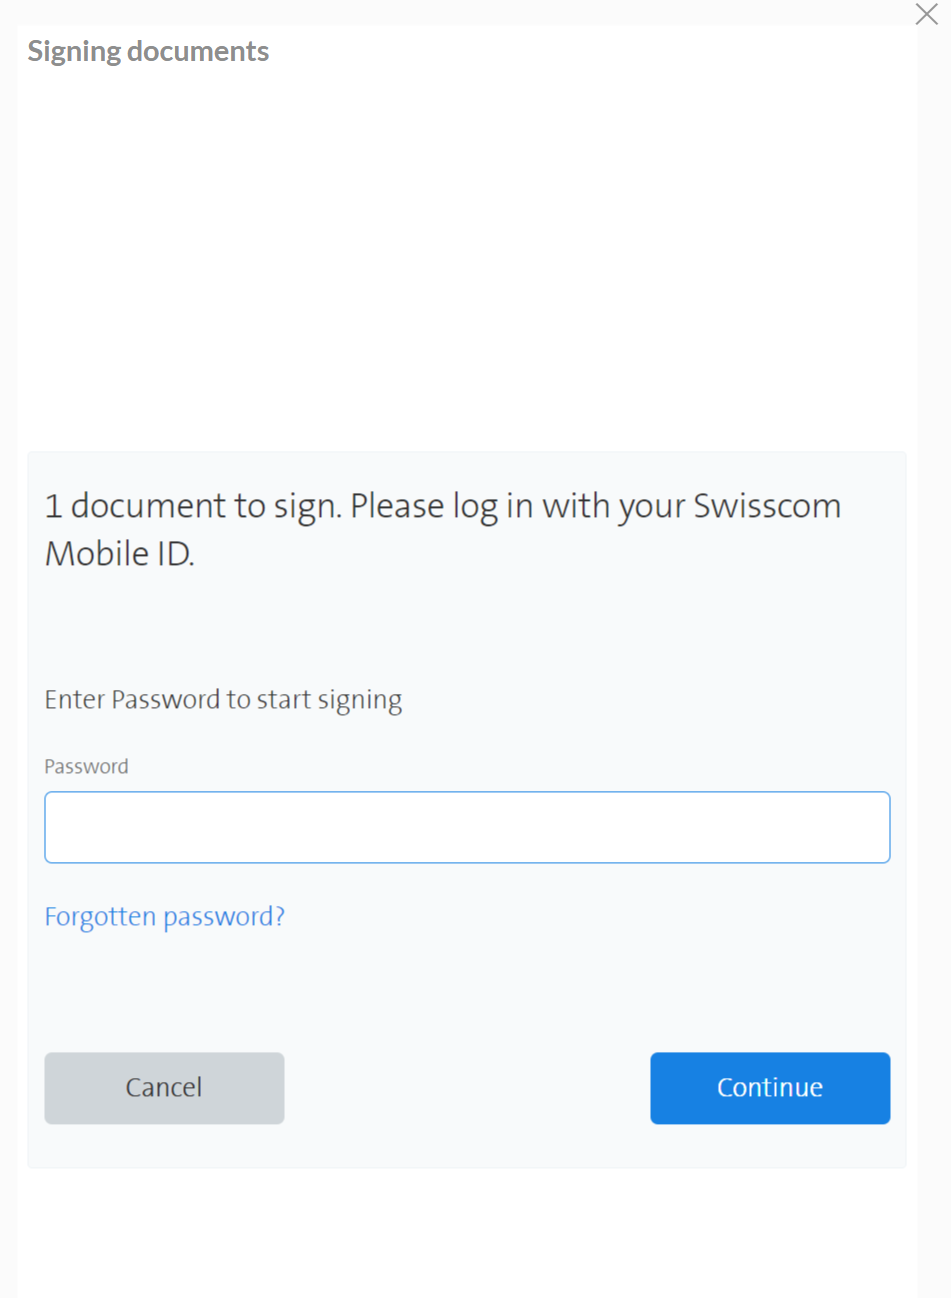Choose Cancel to exit document signing
951x1298 pixels.
tap(164, 1088)
